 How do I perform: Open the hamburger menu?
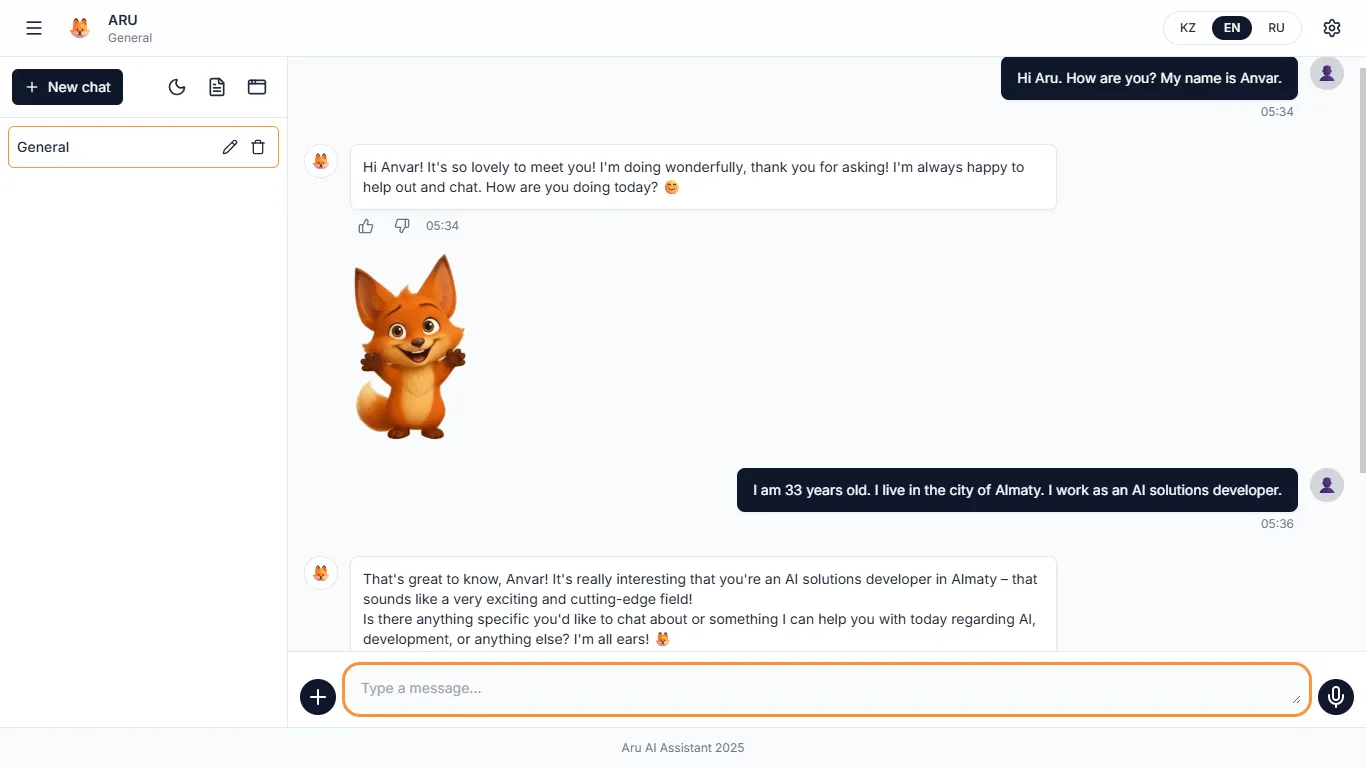[x=34, y=28]
